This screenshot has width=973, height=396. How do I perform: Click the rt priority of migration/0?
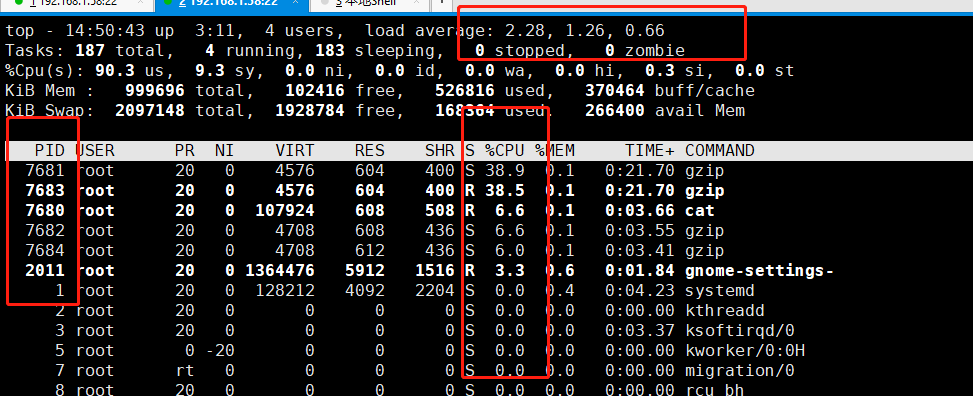coord(184,371)
